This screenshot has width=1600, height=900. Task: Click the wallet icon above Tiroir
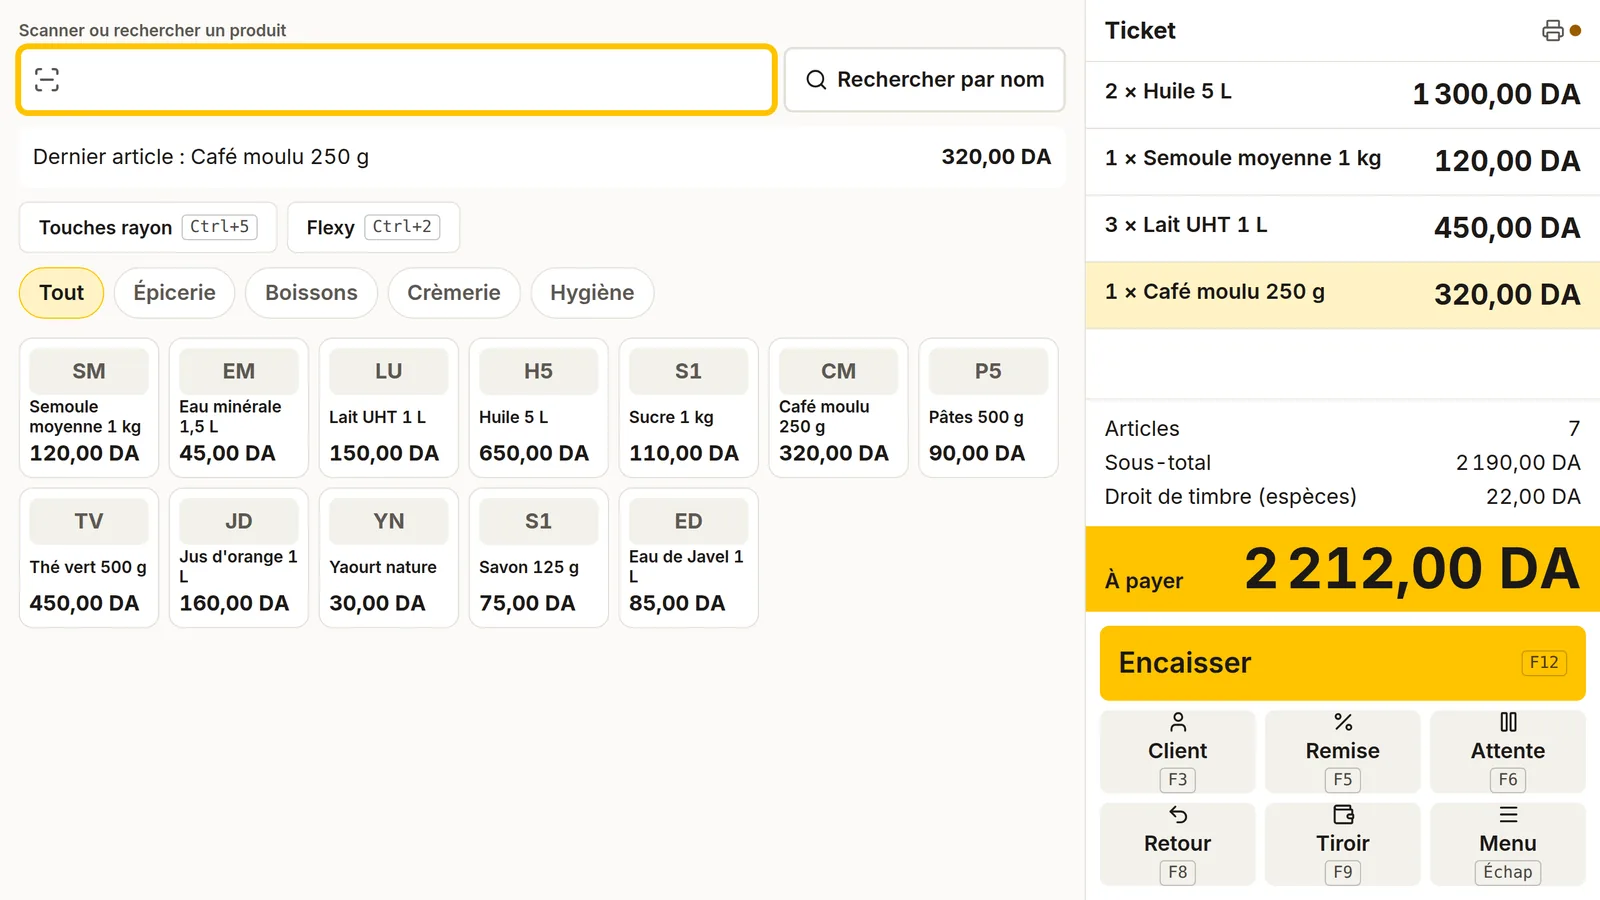point(1343,815)
